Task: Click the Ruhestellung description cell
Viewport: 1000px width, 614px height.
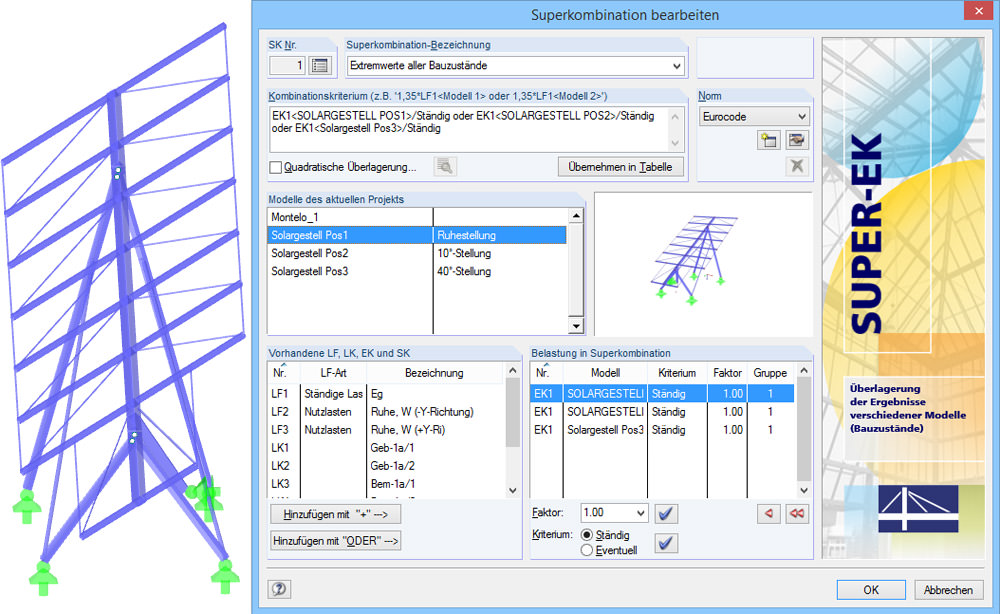Action: [x=499, y=235]
